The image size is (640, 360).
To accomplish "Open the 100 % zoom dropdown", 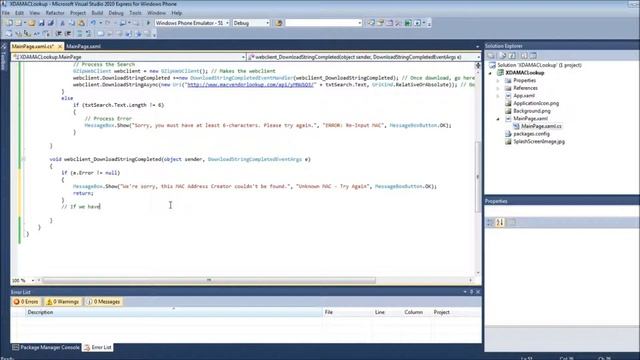I will pyautogui.click(x=33, y=280).
